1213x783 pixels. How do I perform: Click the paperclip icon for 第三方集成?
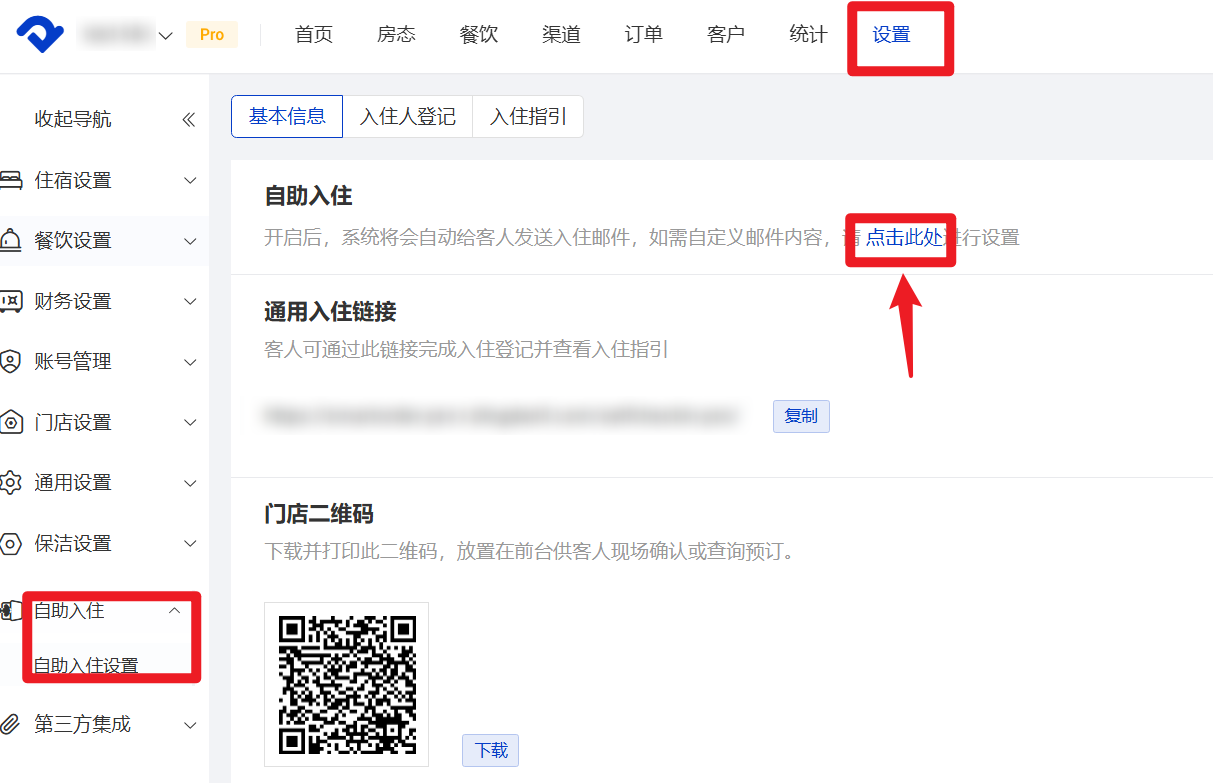(10, 725)
